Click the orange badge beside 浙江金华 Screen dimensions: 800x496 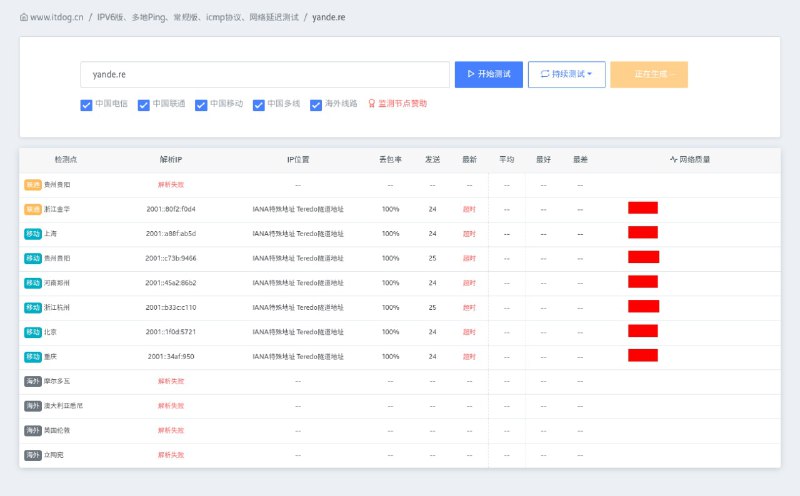(x=33, y=209)
